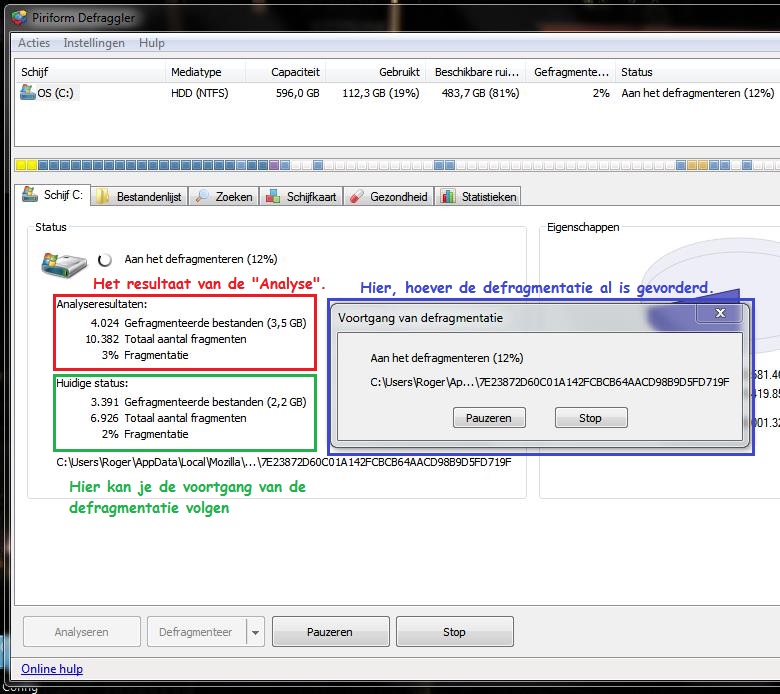Sort by the Gefragmente... column header
This screenshot has width=780, height=694.
coord(571,72)
